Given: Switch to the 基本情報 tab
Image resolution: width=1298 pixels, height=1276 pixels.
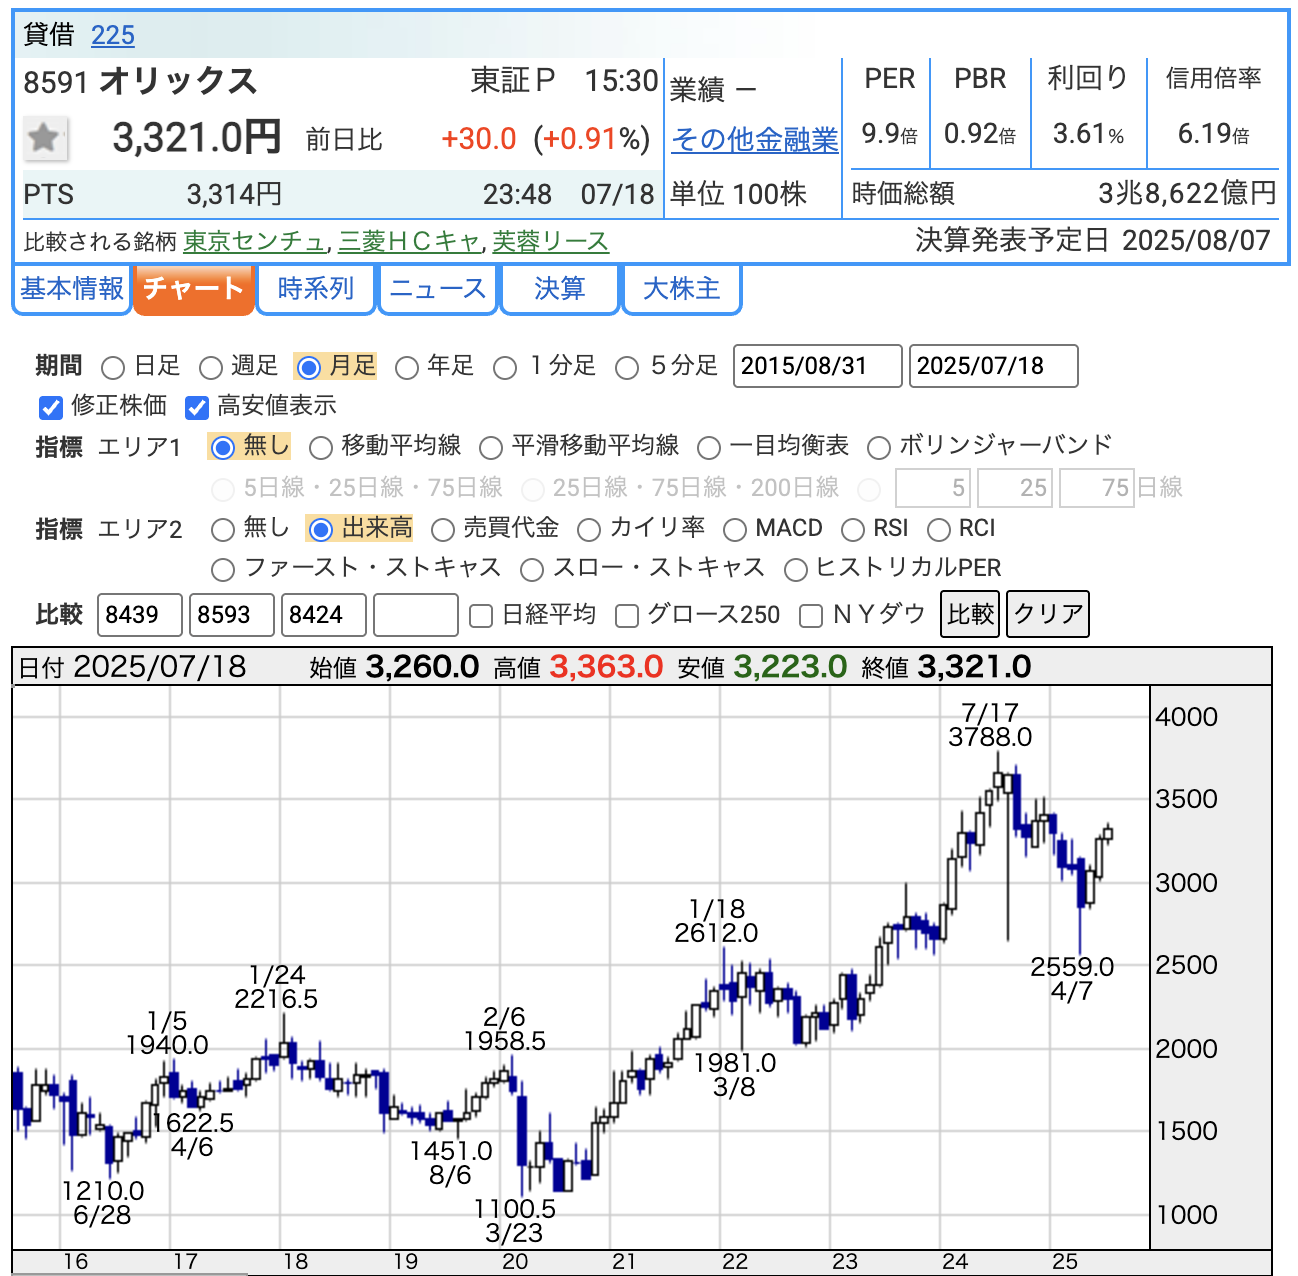Looking at the screenshot, I should pos(72,289).
